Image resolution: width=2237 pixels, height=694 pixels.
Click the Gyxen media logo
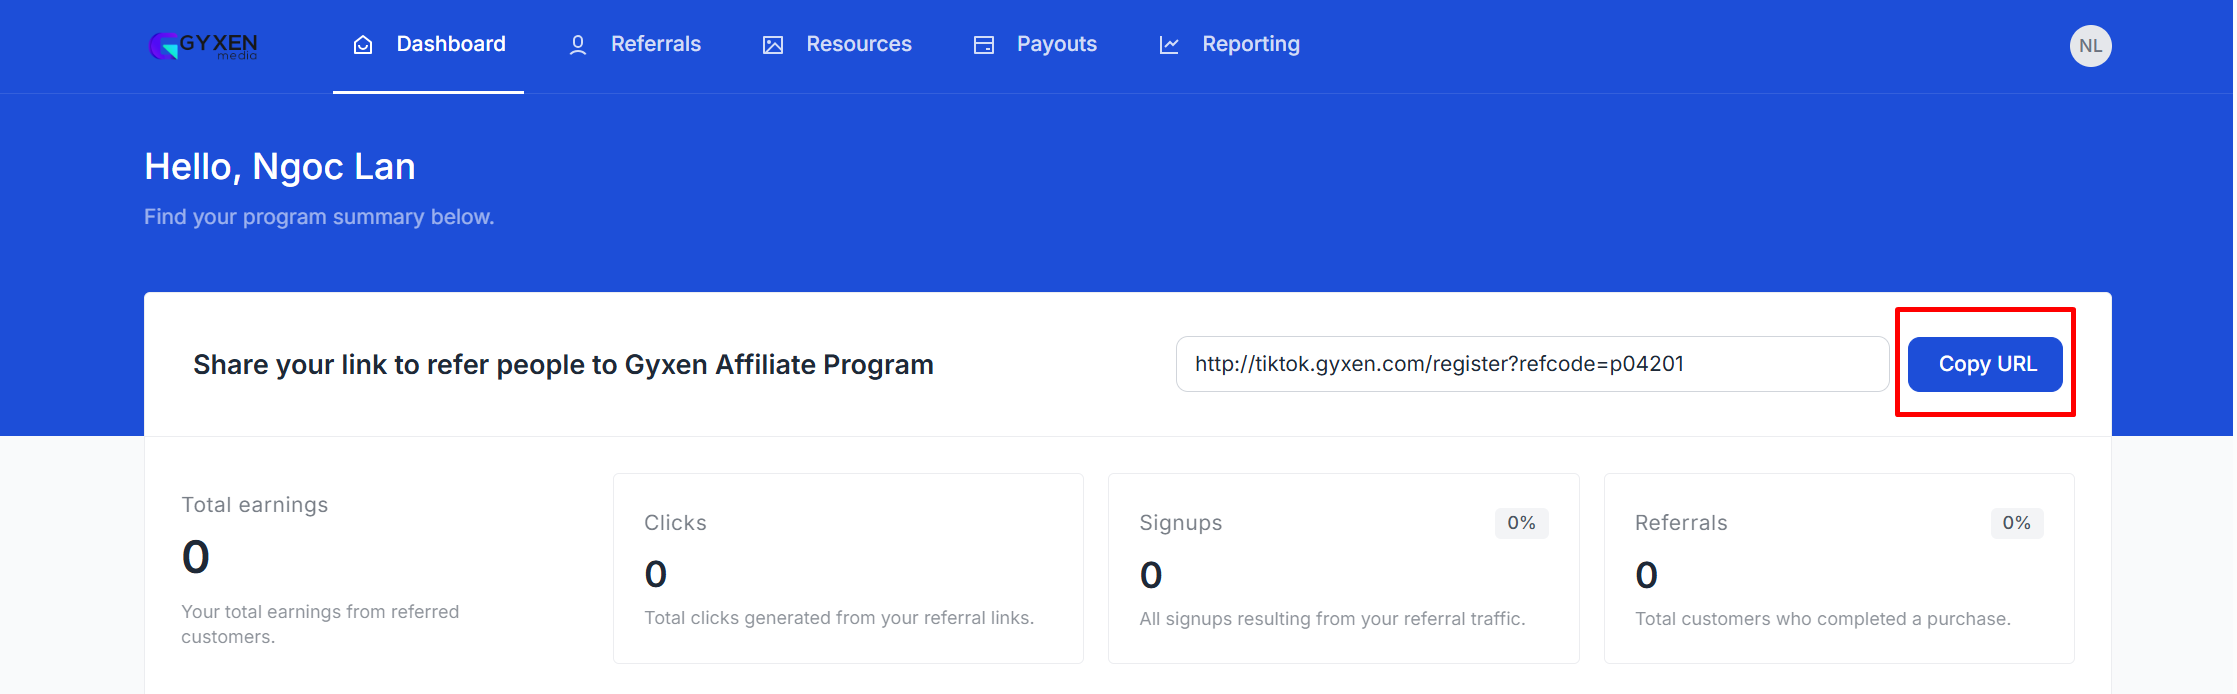point(203,46)
